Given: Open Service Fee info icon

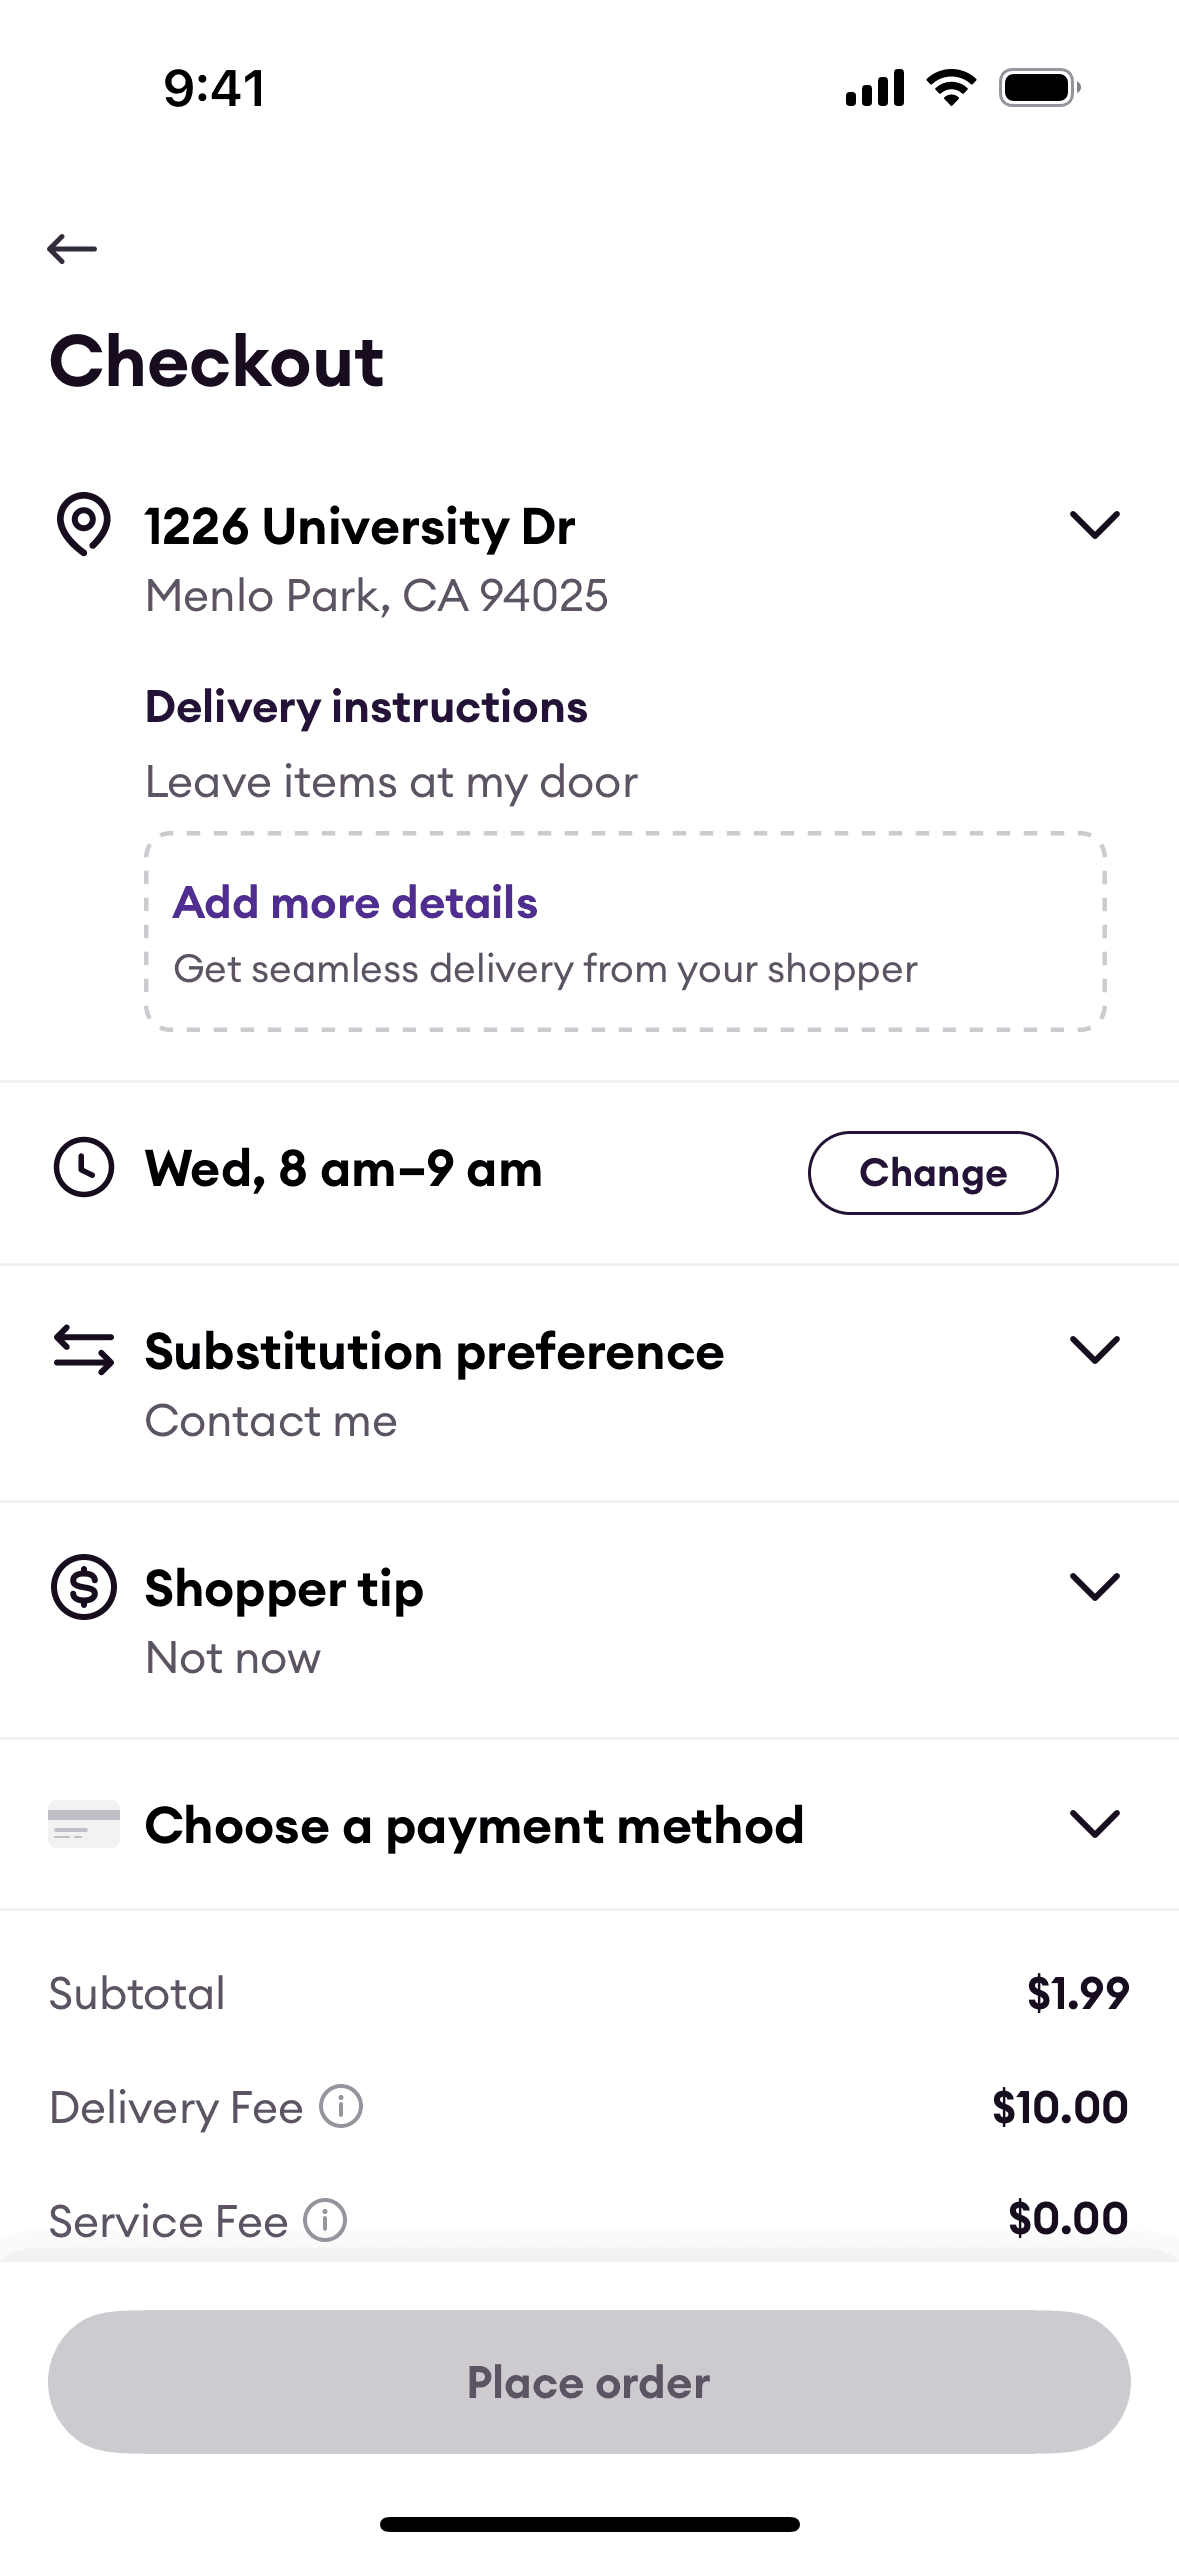Looking at the screenshot, I should (x=326, y=2220).
